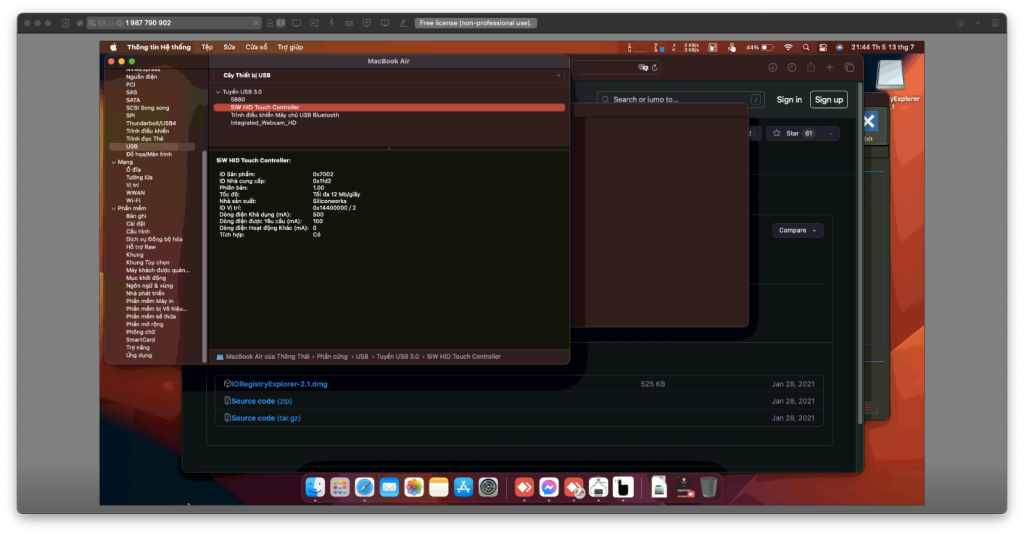The width and height of the screenshot is (1024, 535).
Task: Open the App Store in Dock
Action: (464, 487)
